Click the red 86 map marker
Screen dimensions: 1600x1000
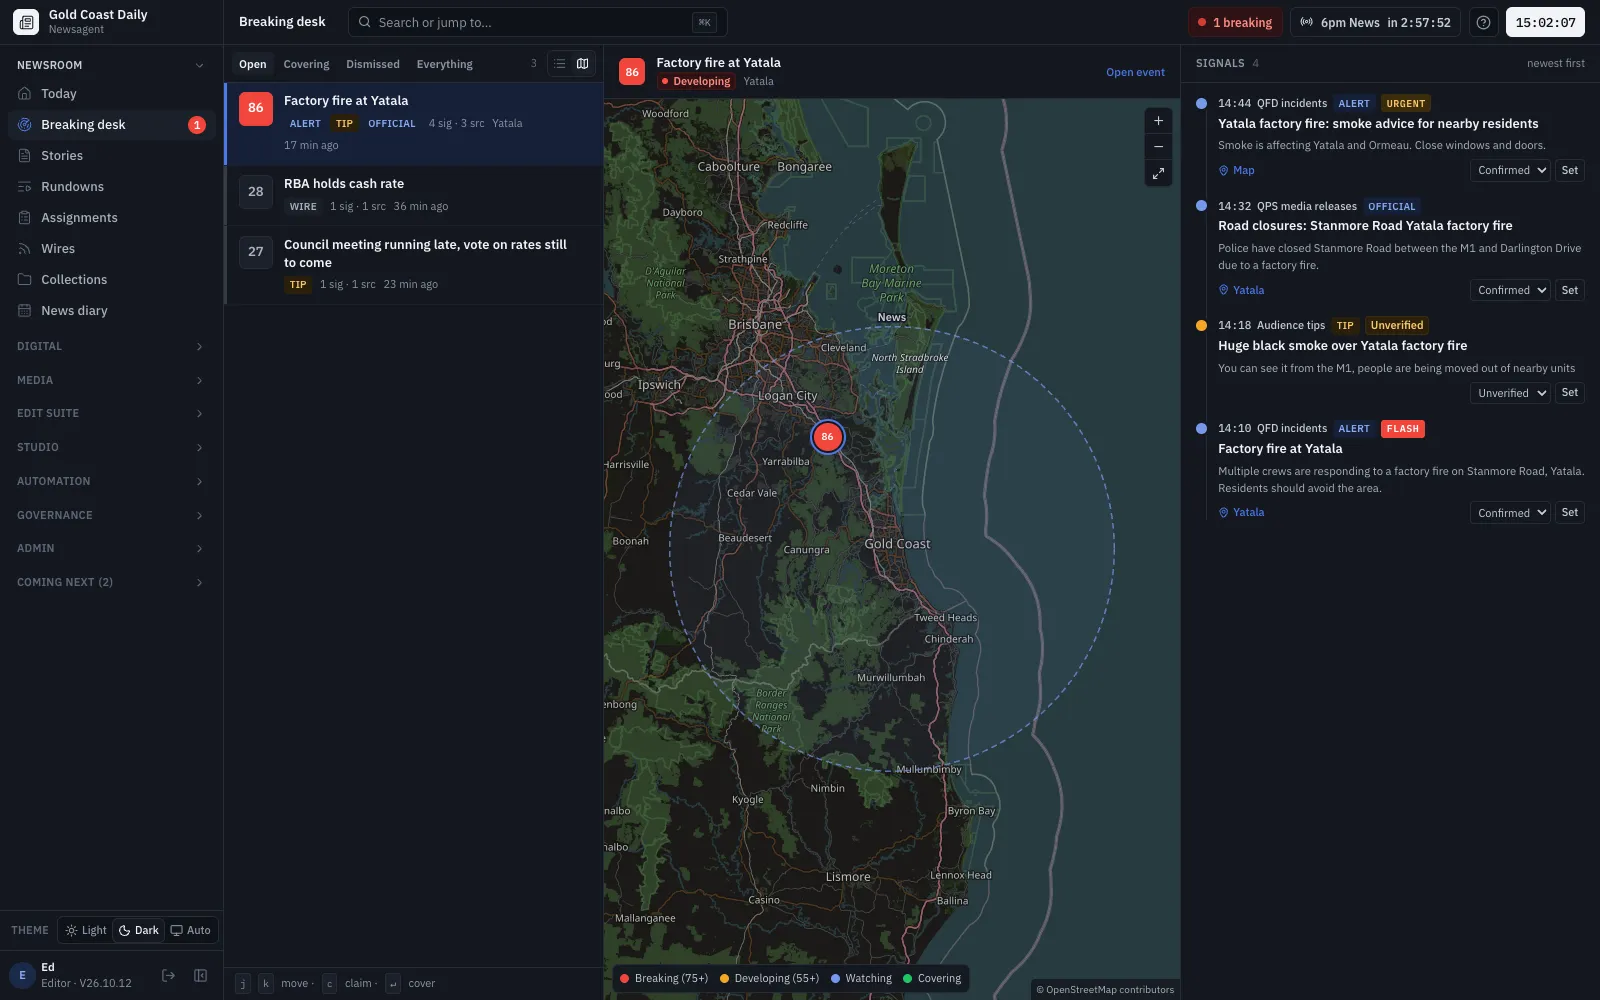tap(827, 437)
